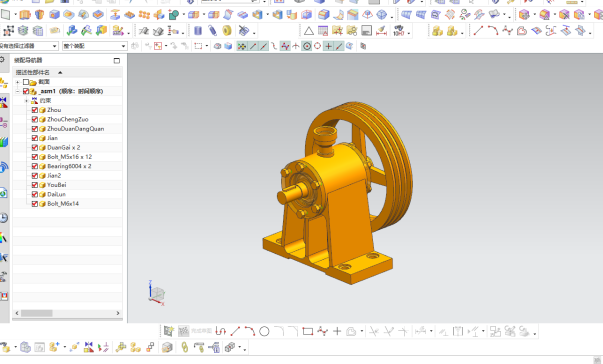Click the view triad coordinate cube
This screenshot has height=364, width=603.
157,293
